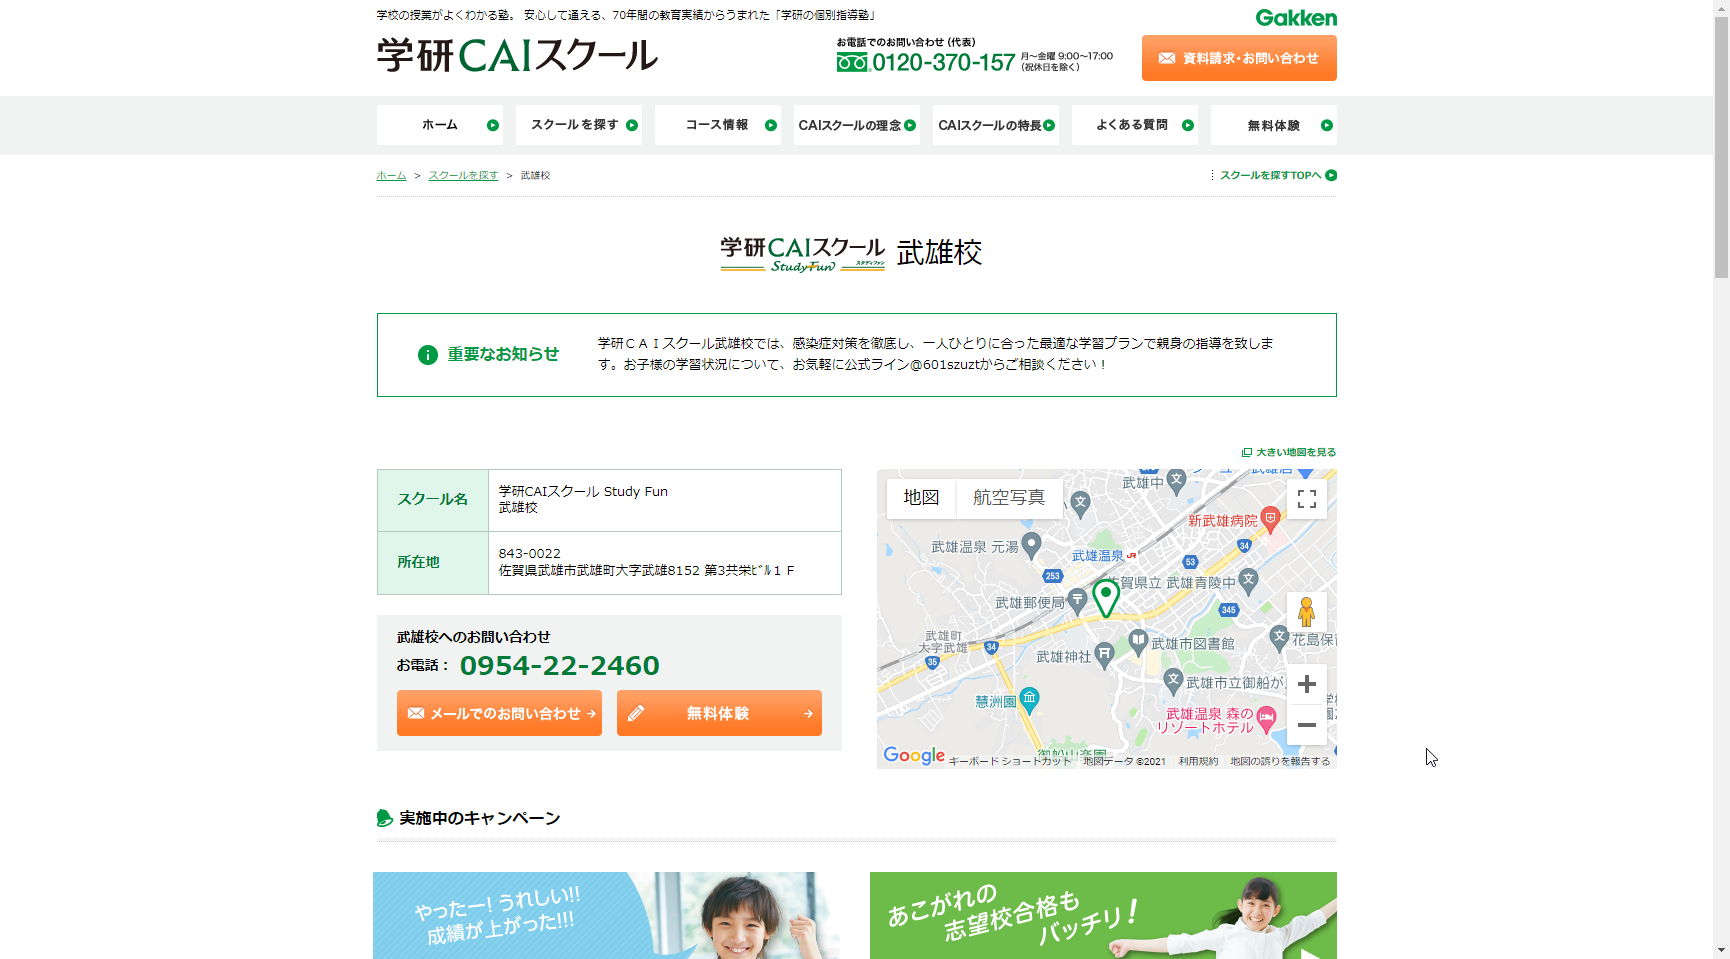1730x959 pixels.
Task: Click キーボード ショートカット on map footer
Action: 1010,761
